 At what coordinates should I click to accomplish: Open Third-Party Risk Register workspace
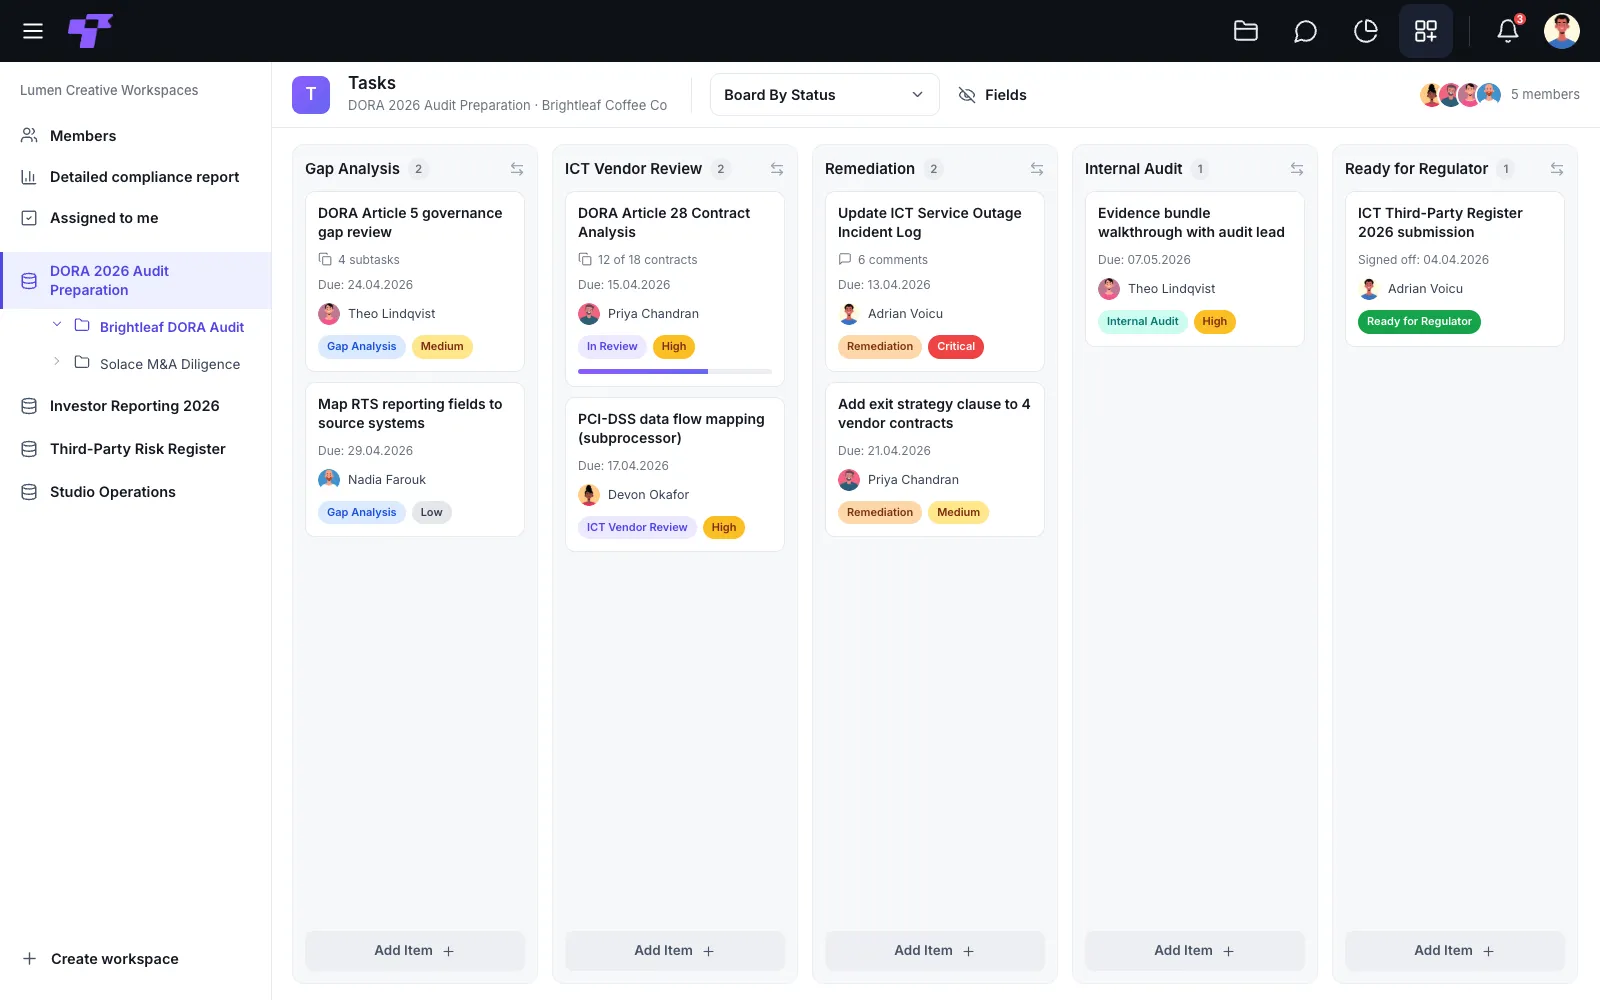pos(136,449)
